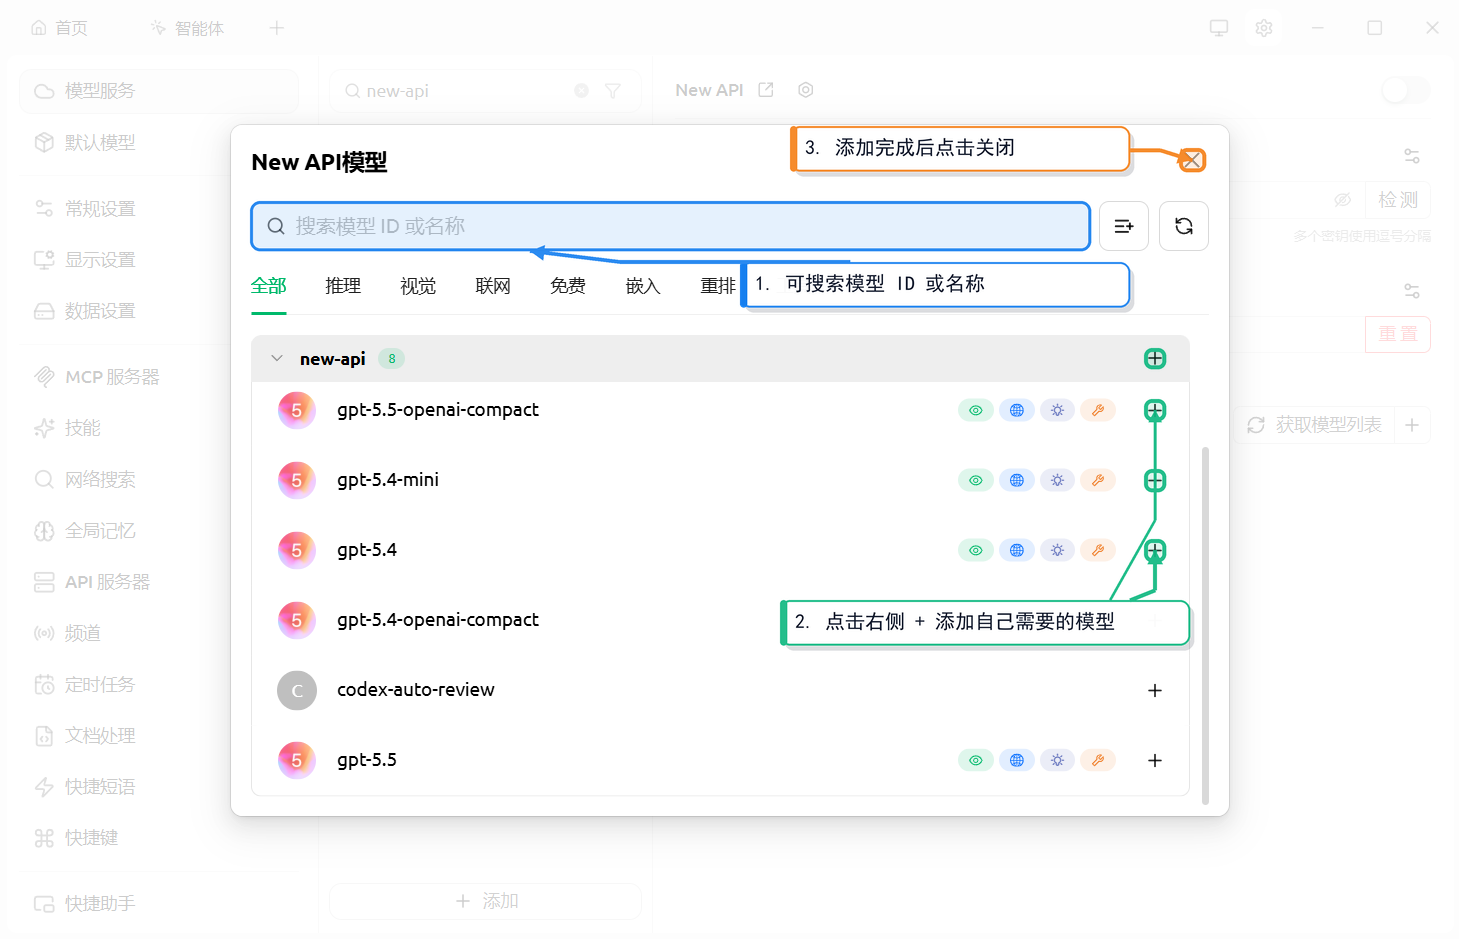Screen dimensions: 1459x939
Task: Click the 检测 button
Action: point(1398,200)
